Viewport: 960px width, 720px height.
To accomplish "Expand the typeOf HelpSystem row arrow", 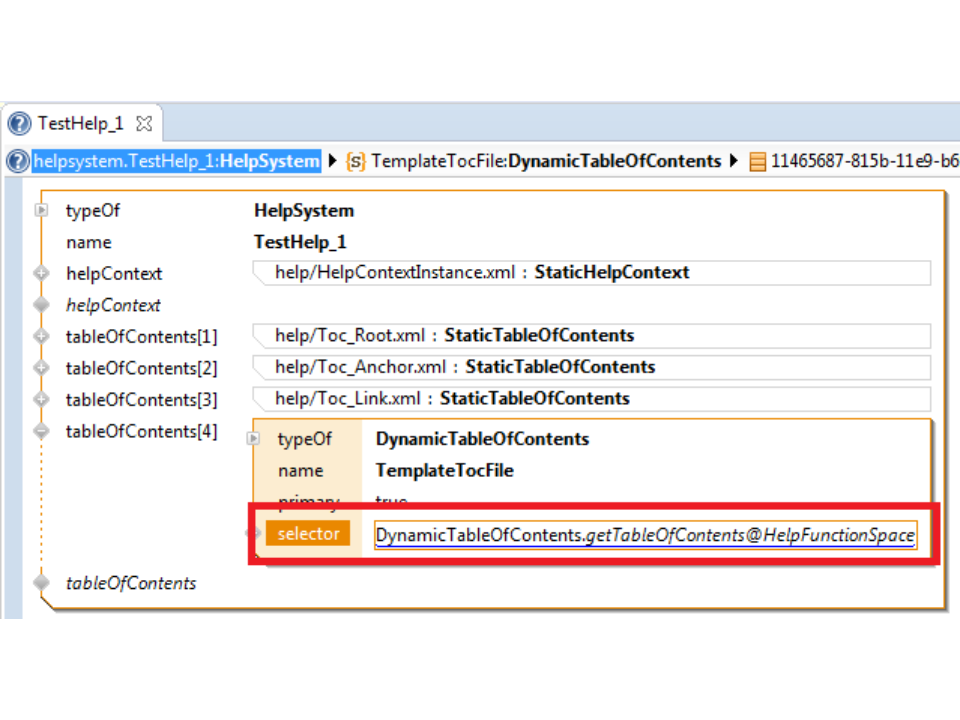I will [x=42, y=211].
